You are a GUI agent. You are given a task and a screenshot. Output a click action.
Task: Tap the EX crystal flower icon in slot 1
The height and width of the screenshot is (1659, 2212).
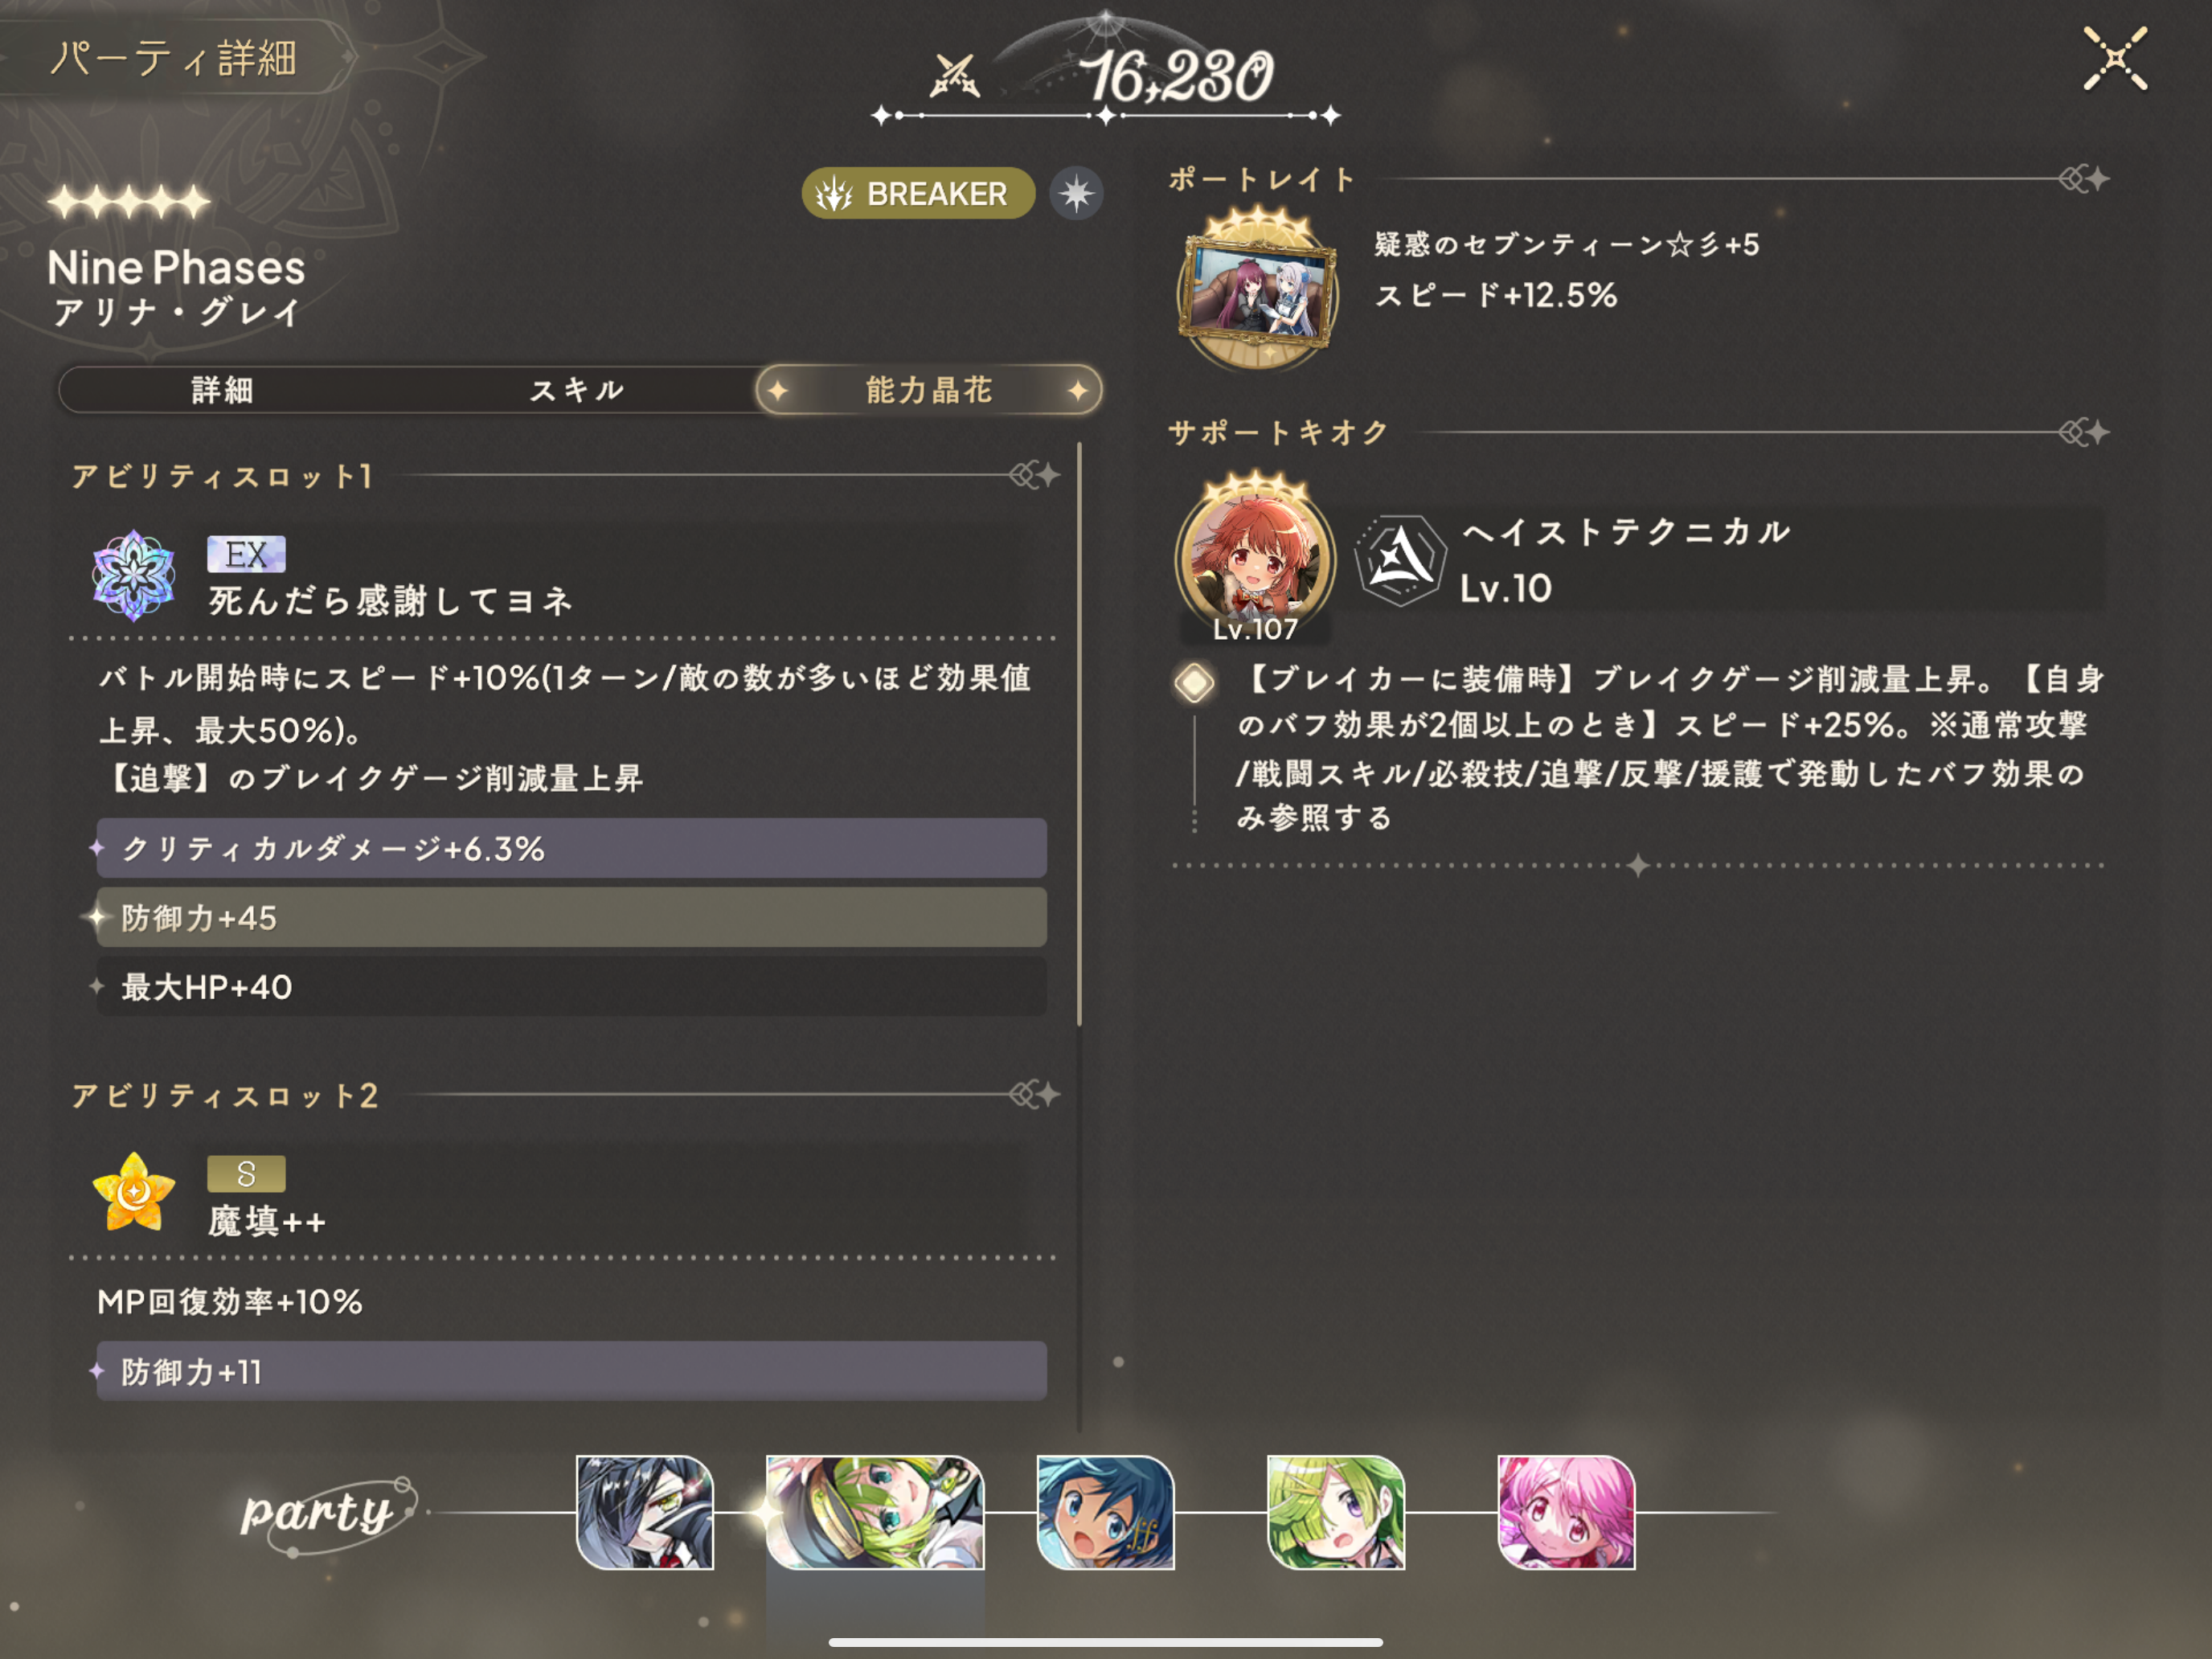[134, 575]
